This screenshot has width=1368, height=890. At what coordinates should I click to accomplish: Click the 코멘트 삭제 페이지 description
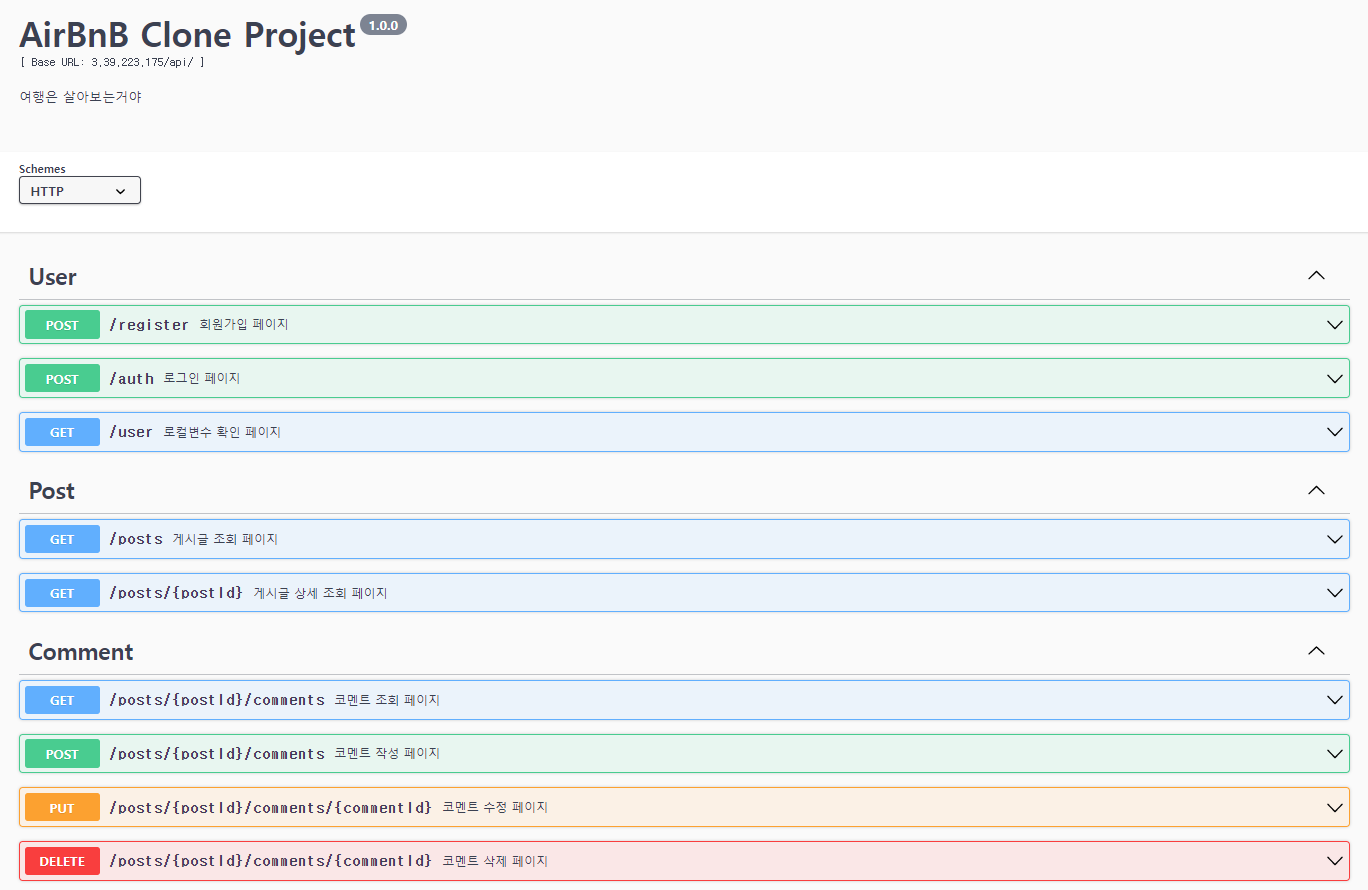click(495, 861)
